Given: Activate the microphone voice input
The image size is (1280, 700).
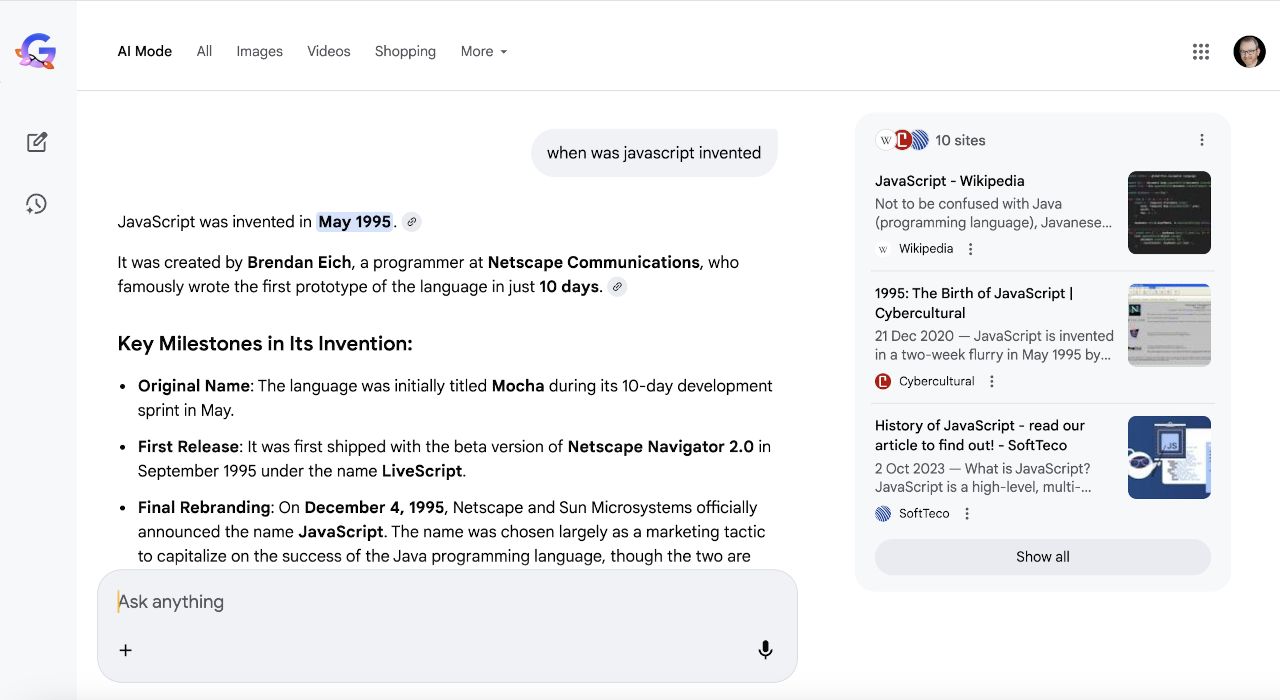Looking at the screenshot, I should (765, 650).
